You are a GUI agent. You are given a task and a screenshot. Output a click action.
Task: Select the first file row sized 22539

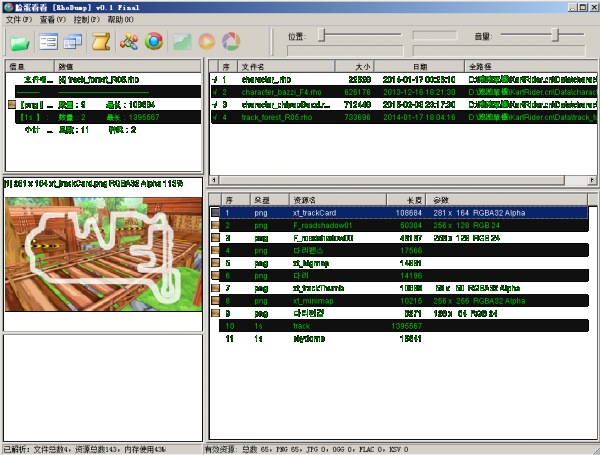point(404,80)
